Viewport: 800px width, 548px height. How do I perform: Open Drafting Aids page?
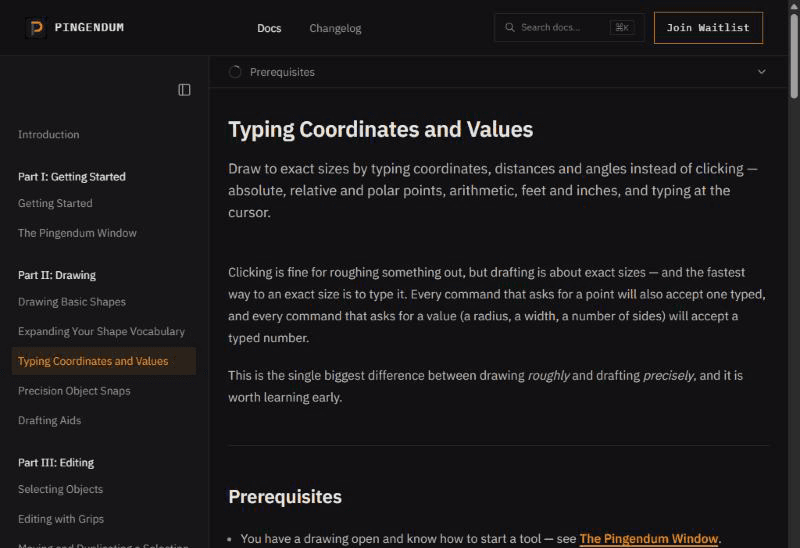(x=49, y=420)
